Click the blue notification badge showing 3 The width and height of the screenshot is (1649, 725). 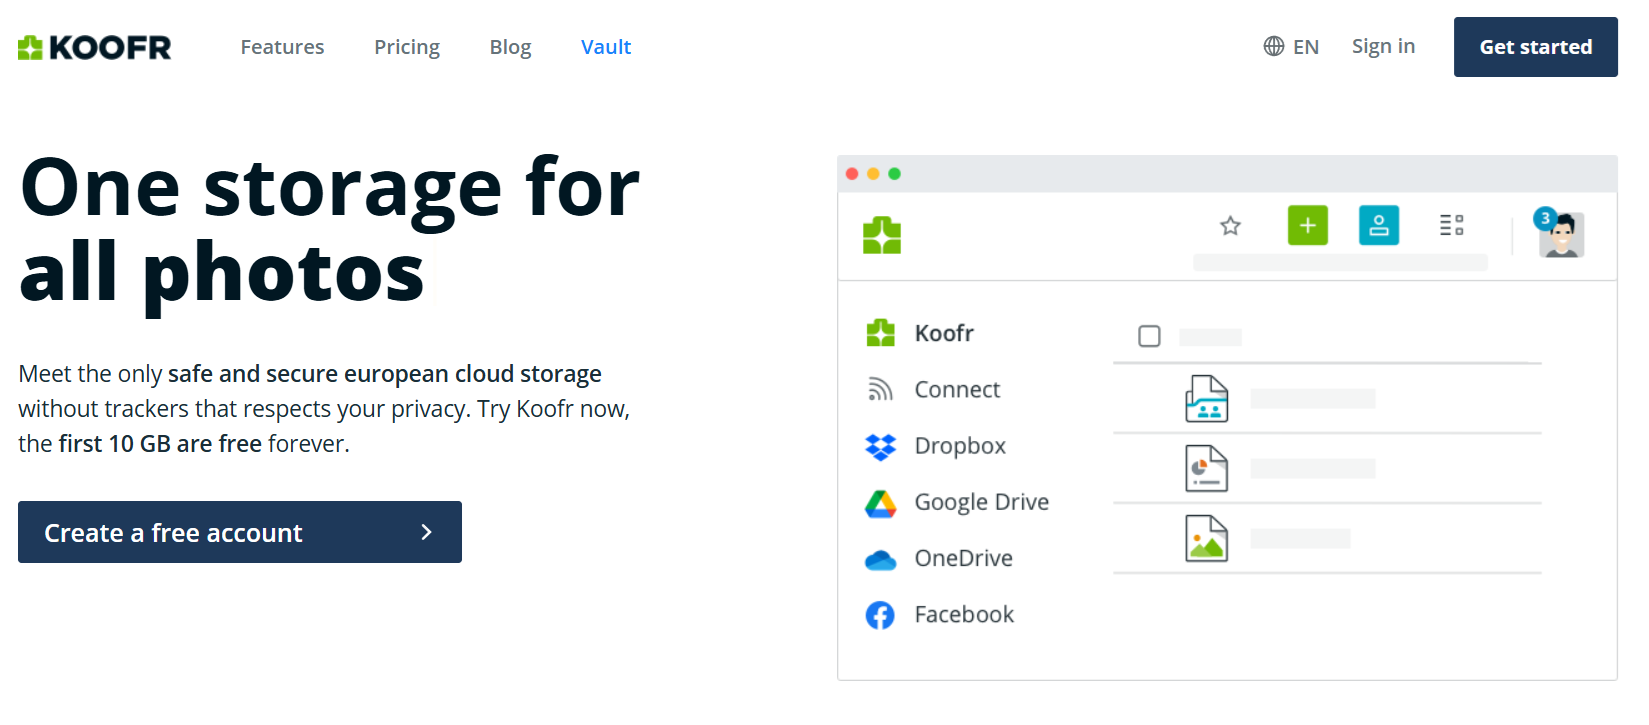1545,218
